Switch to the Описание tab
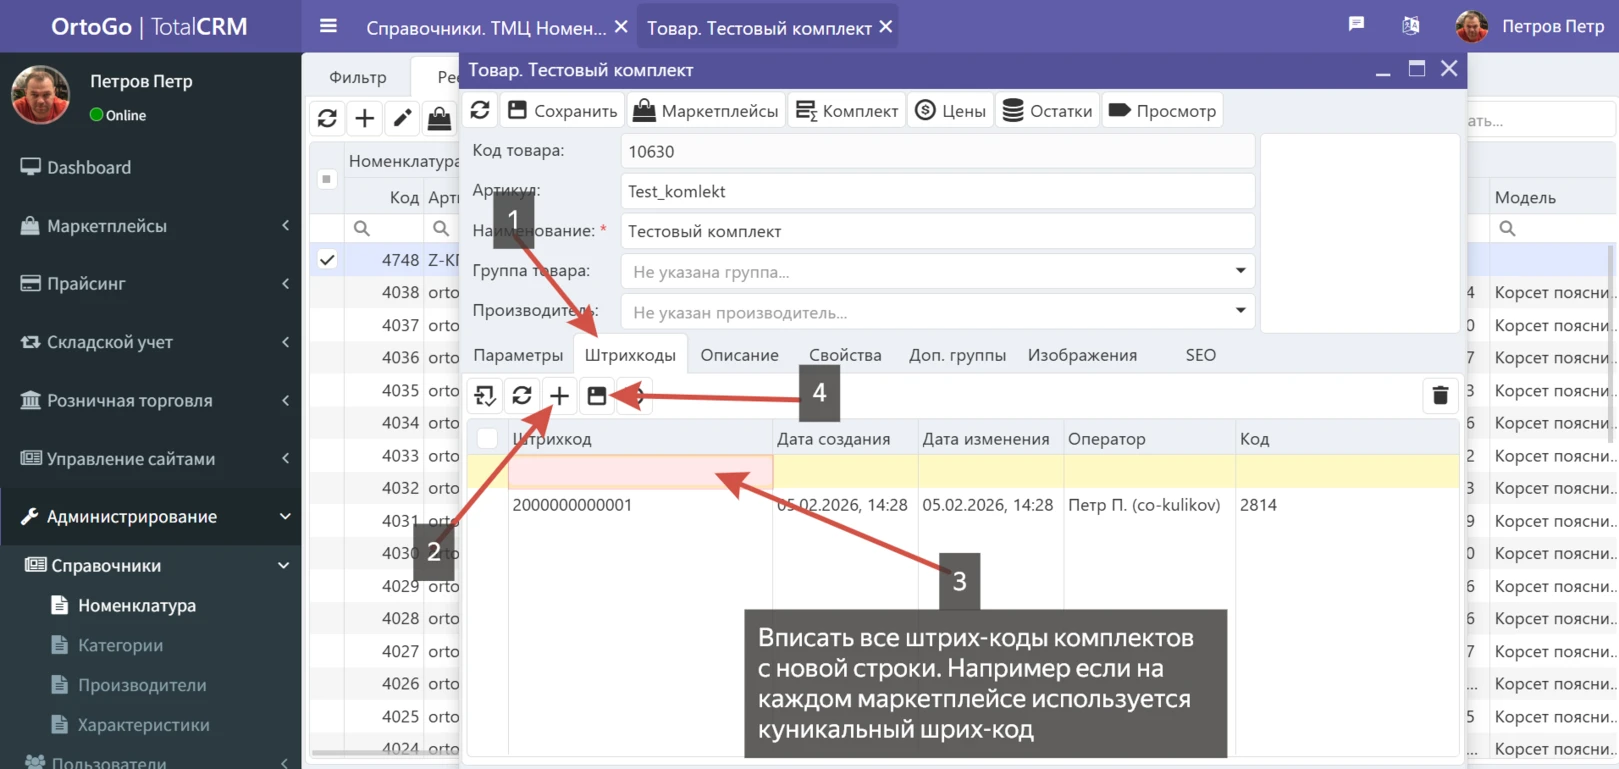Image resolution: width=1619 pixels, height=769 pixels. [739, 355]
